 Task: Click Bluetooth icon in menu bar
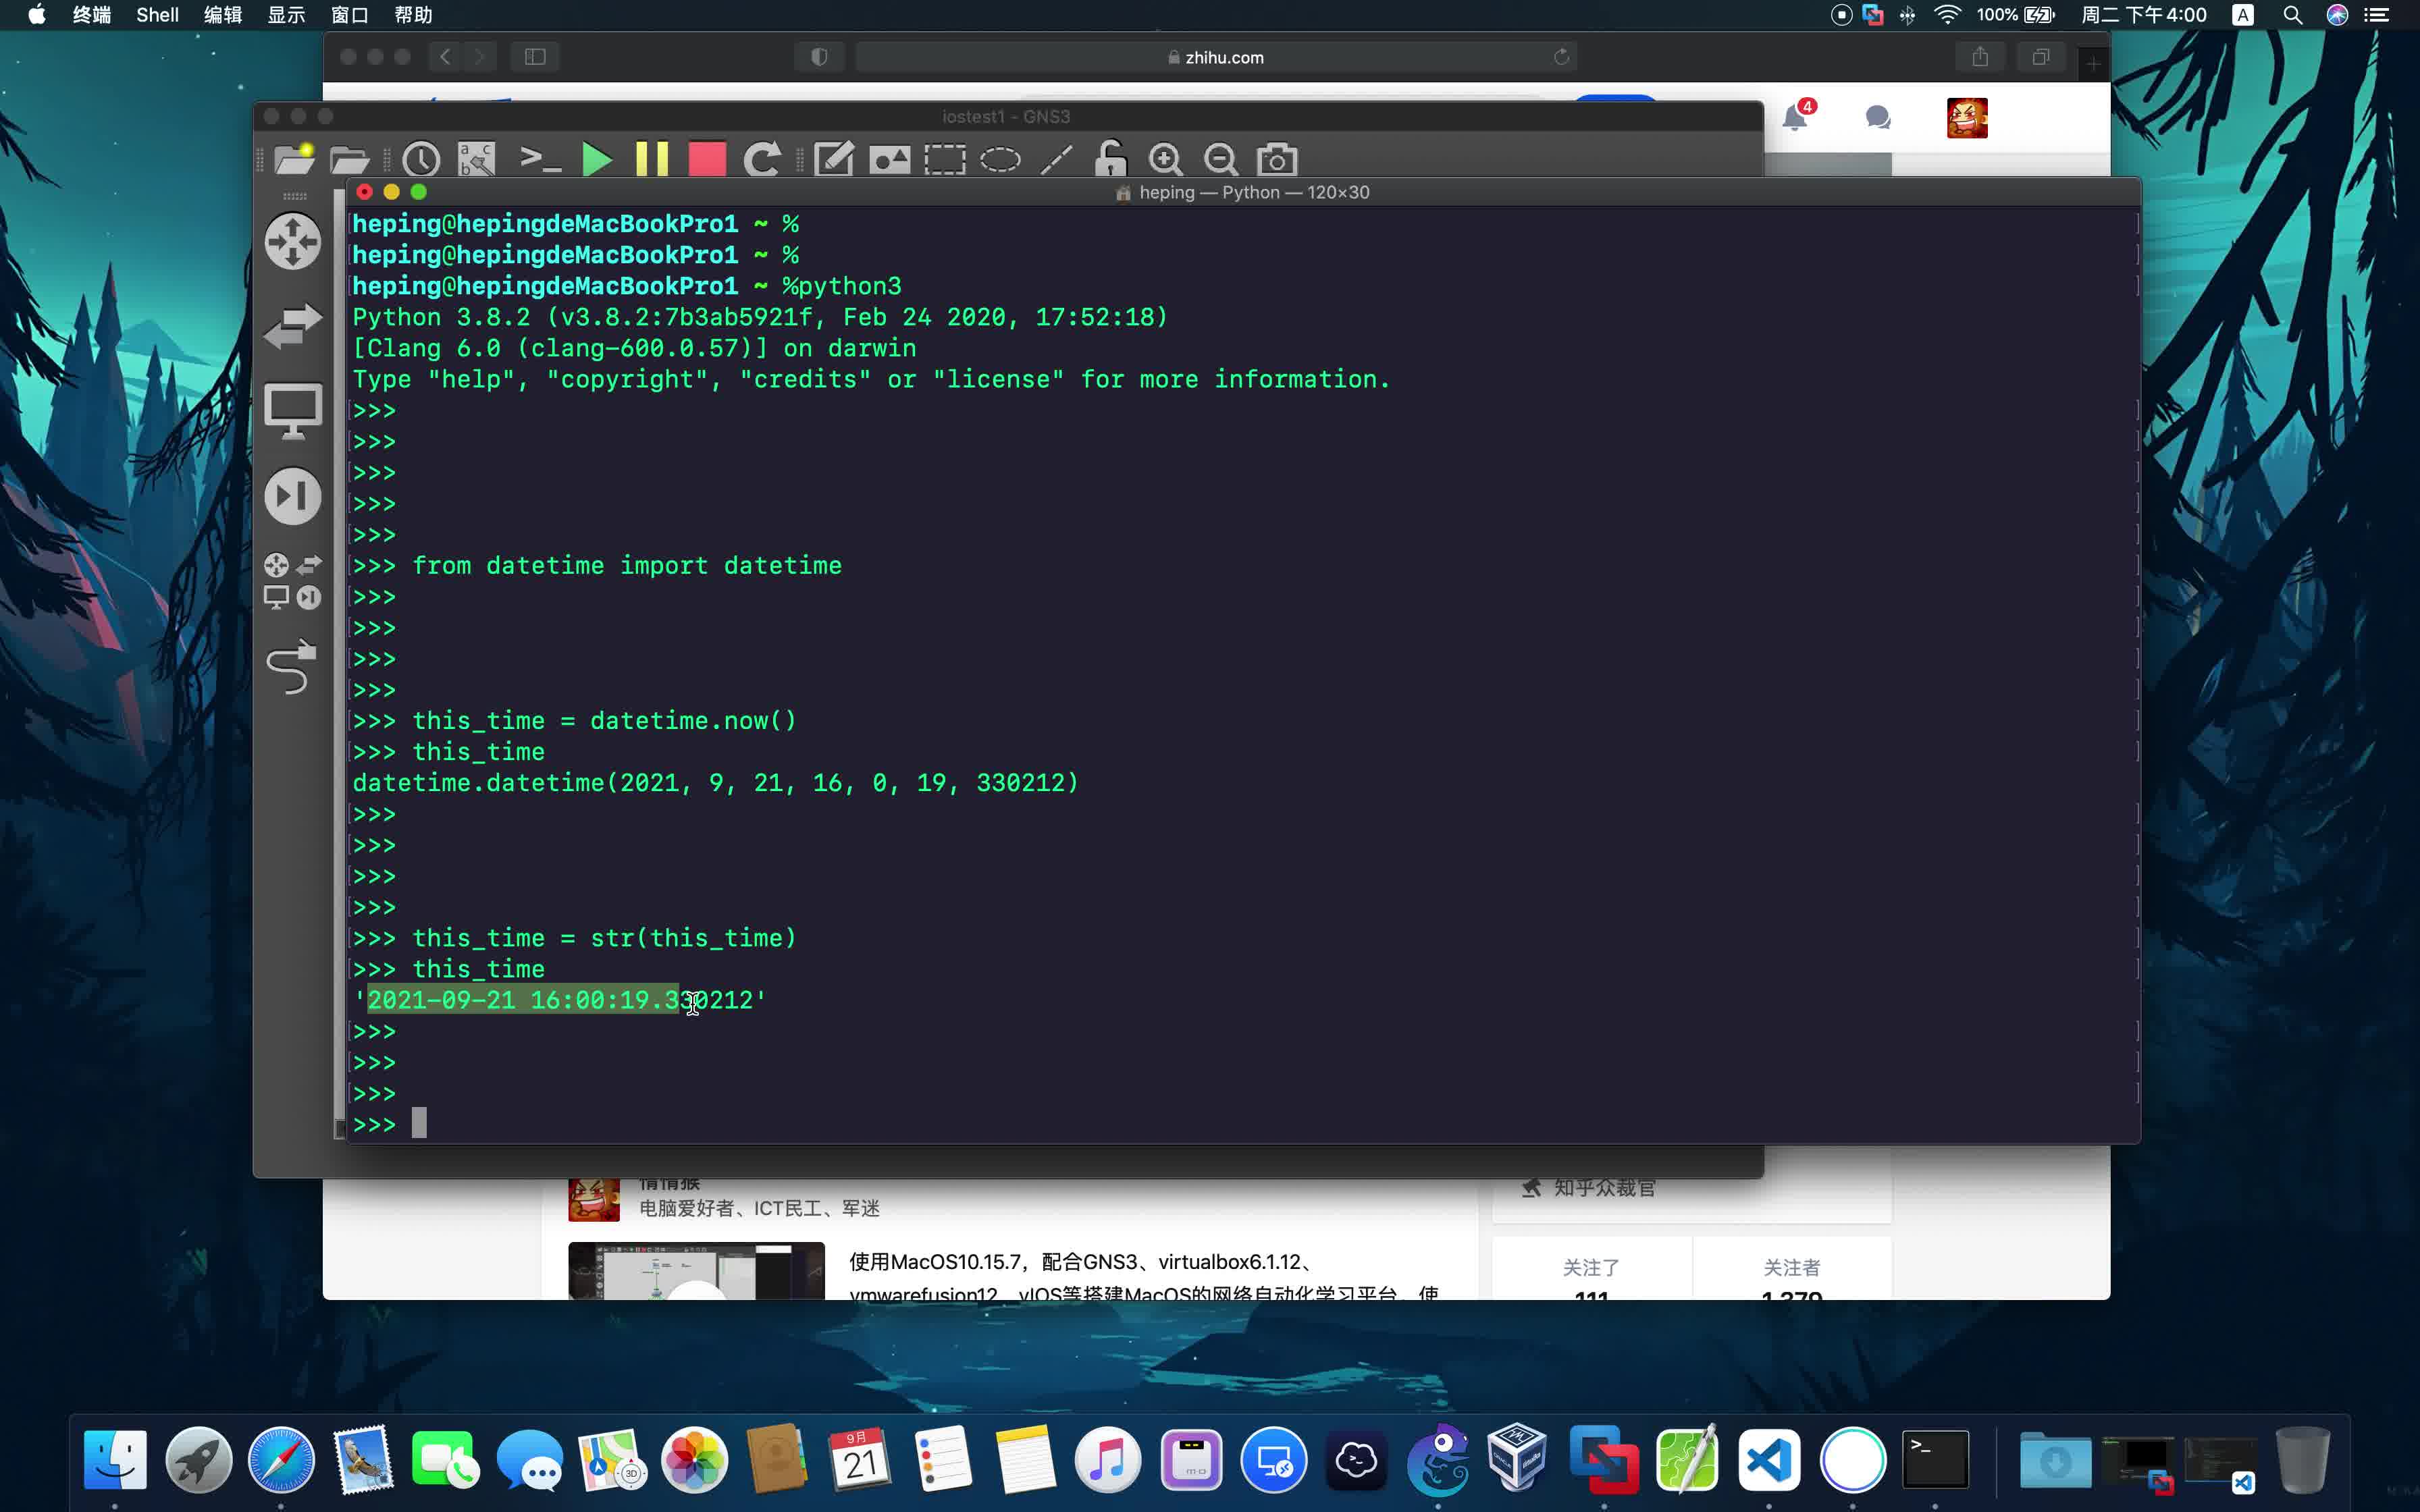(1908, 15)
